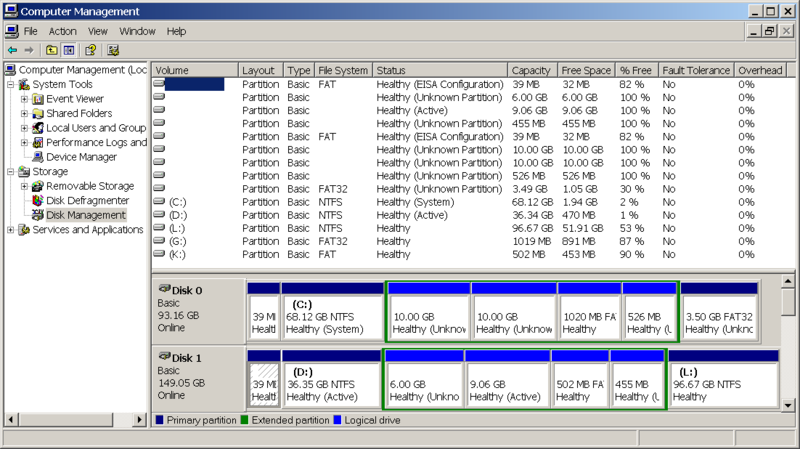Open the Action menu
The width and height of the screenshot is (800, 449).
(x=62, y=31)
